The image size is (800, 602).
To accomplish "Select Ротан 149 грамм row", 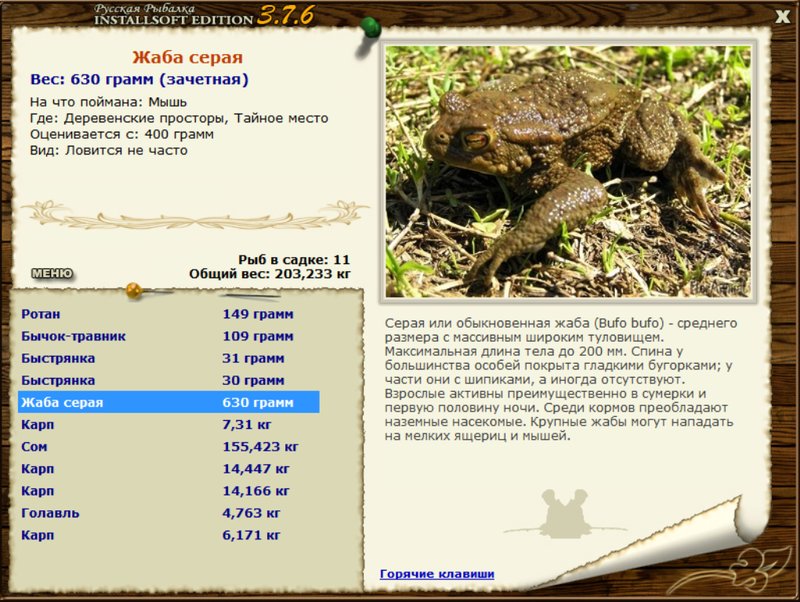I will (x=168, y=314).
